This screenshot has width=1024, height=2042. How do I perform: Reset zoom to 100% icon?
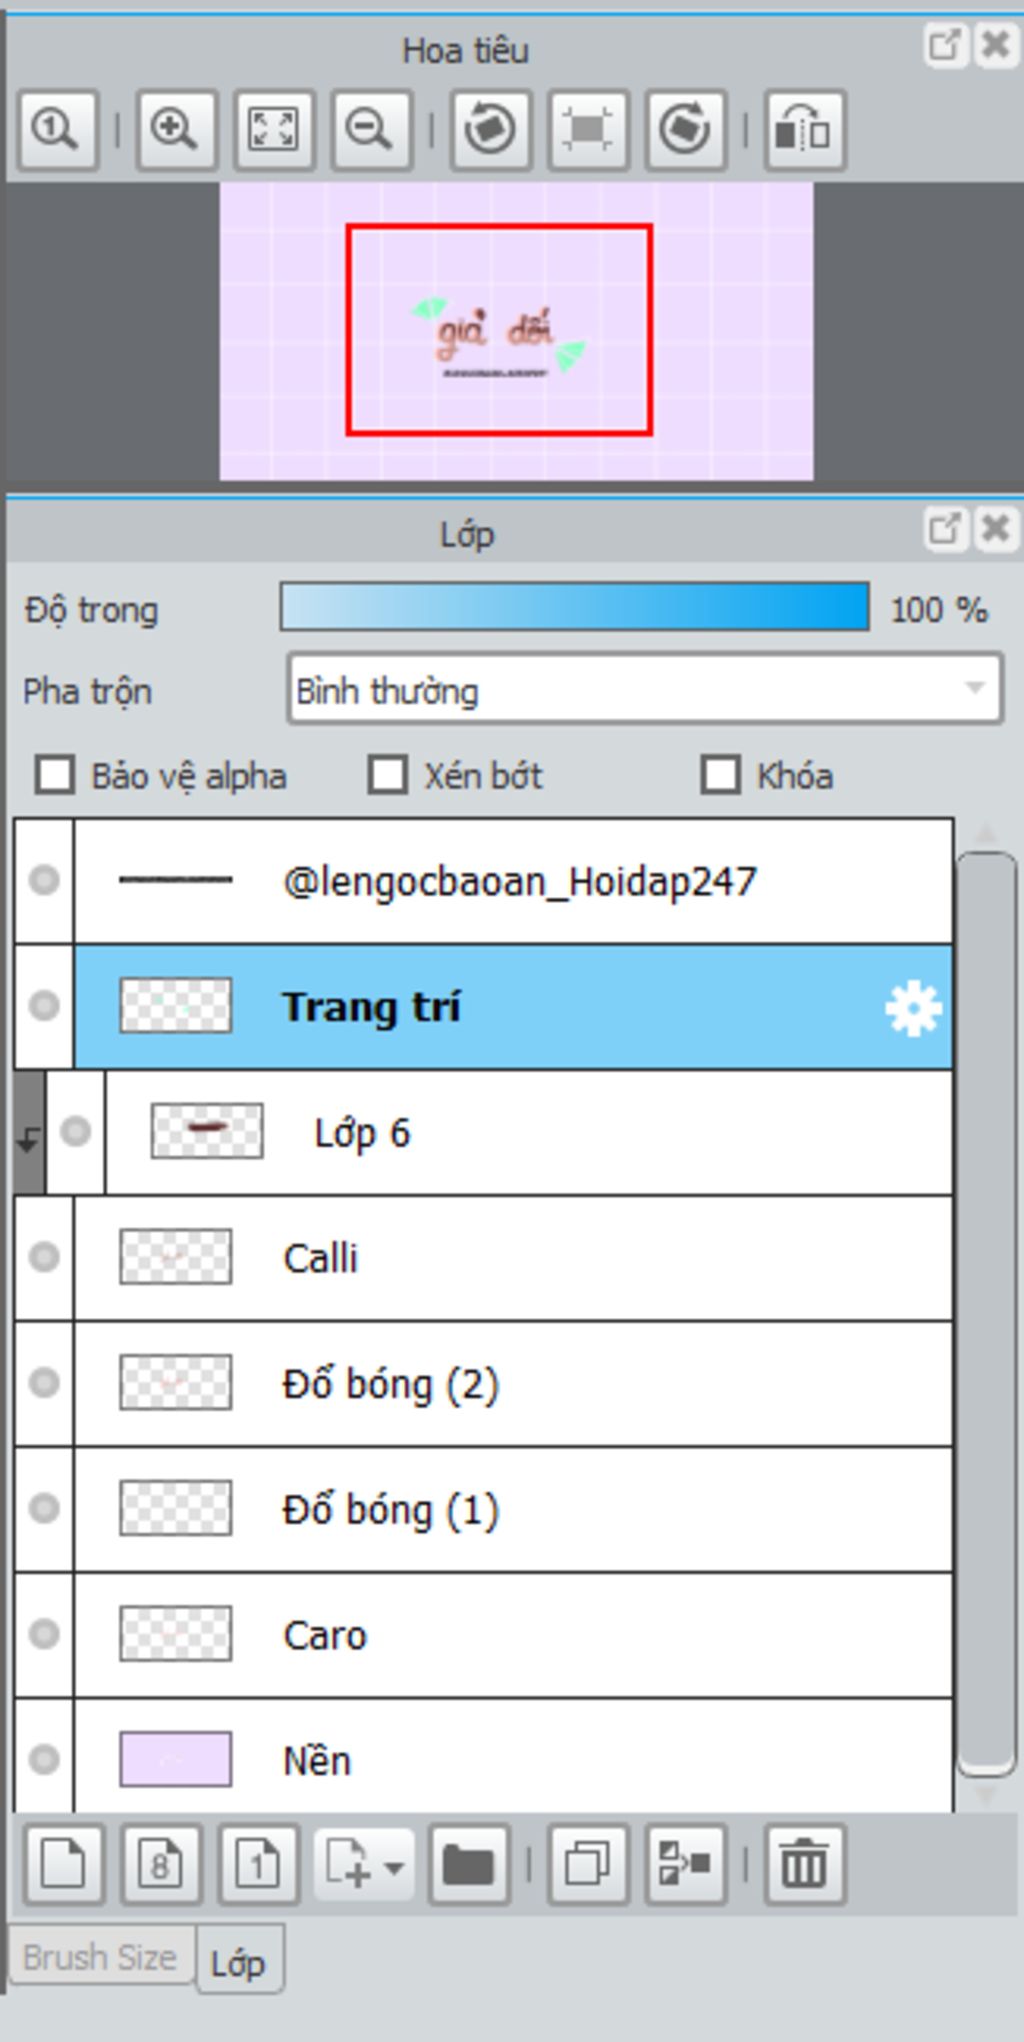[57, 130]
